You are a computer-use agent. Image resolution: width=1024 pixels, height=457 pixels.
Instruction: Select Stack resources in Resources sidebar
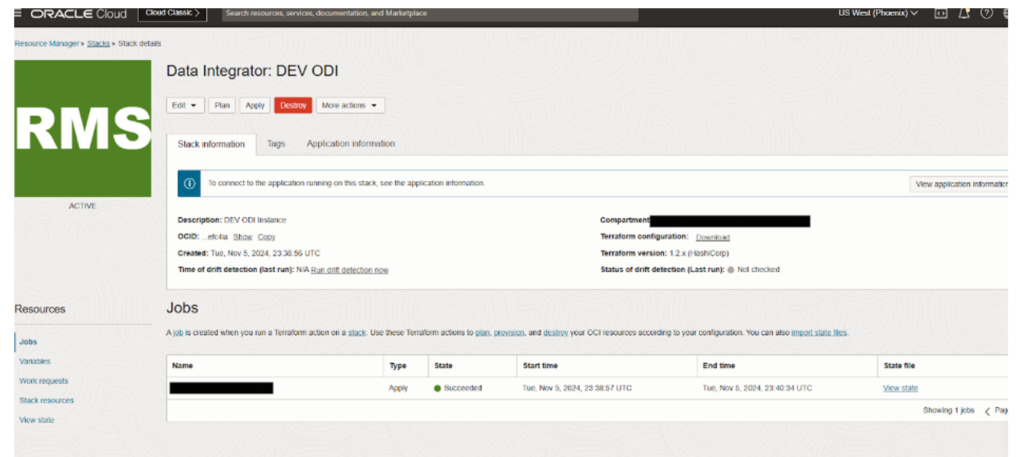tap(46, 400)
